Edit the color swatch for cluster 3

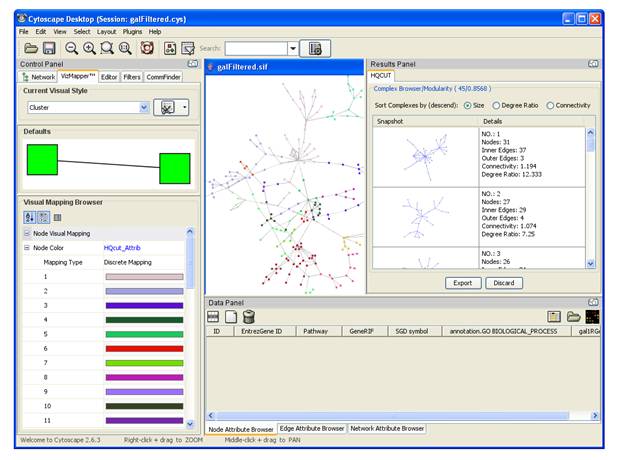pos(144,305)
